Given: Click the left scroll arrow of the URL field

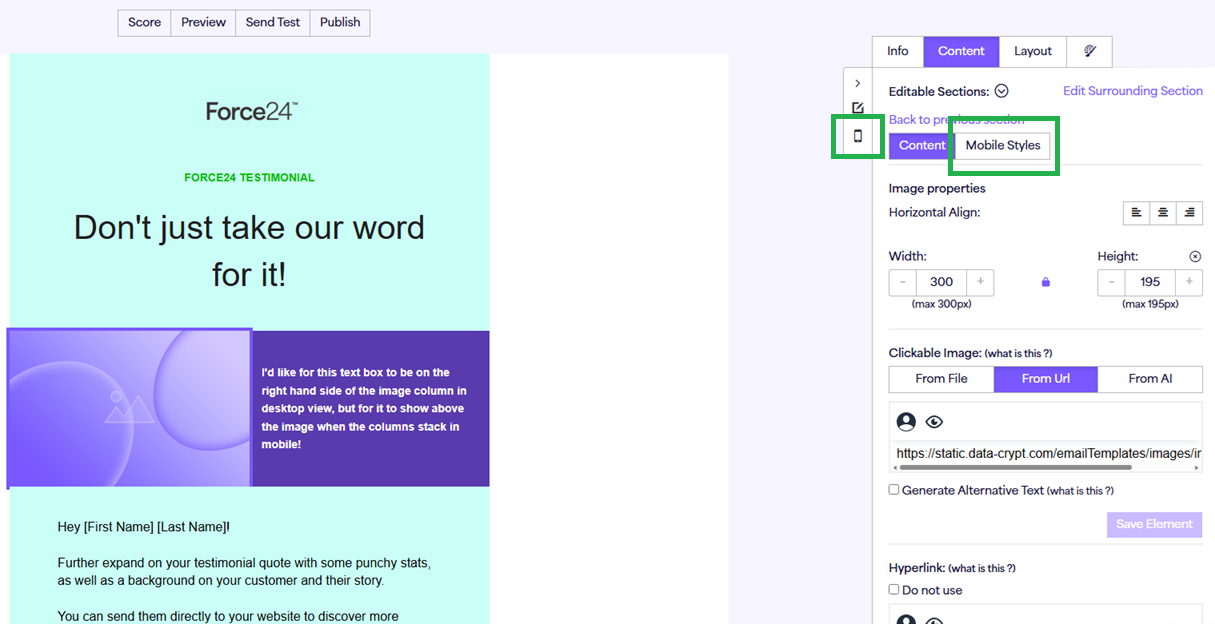Looking at the screenshot, I should (894, 467).
